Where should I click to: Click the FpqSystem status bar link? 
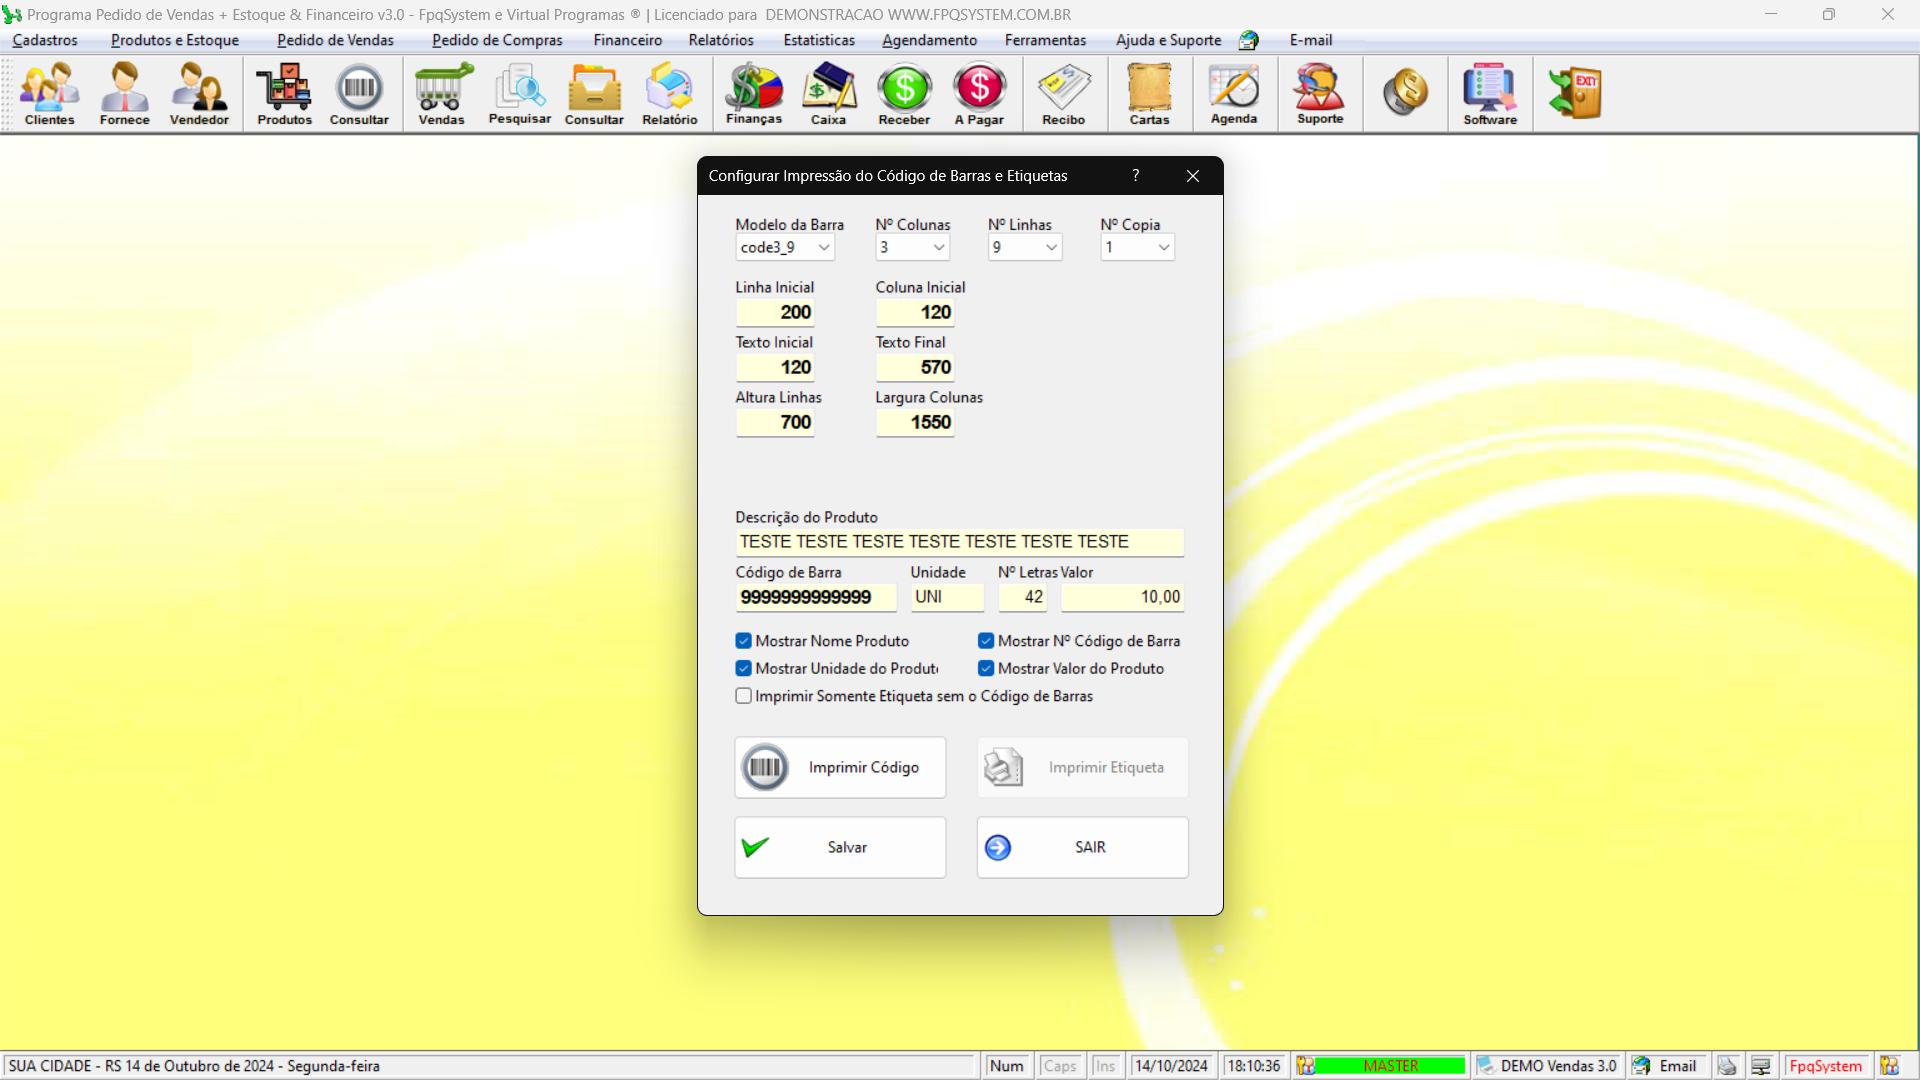(1825, 1066)
